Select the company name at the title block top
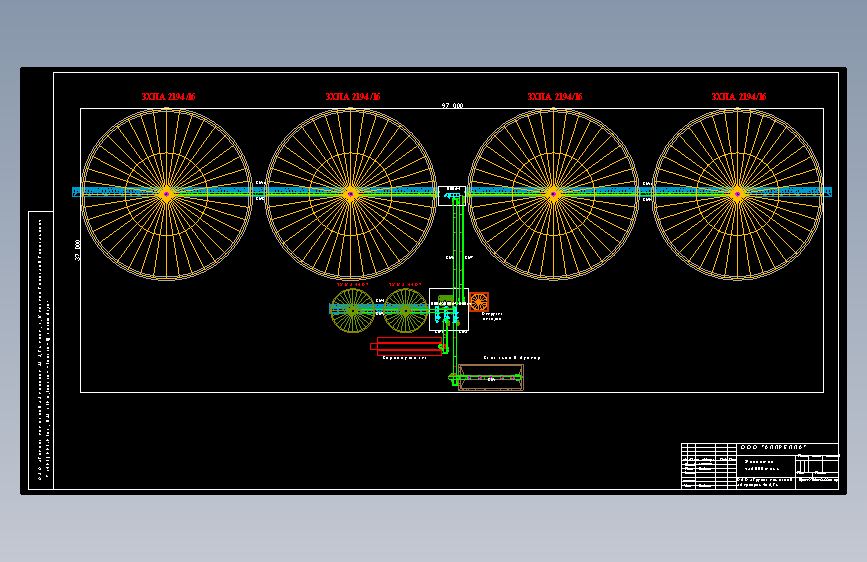 pyautogui.click(x=774, y=447)
